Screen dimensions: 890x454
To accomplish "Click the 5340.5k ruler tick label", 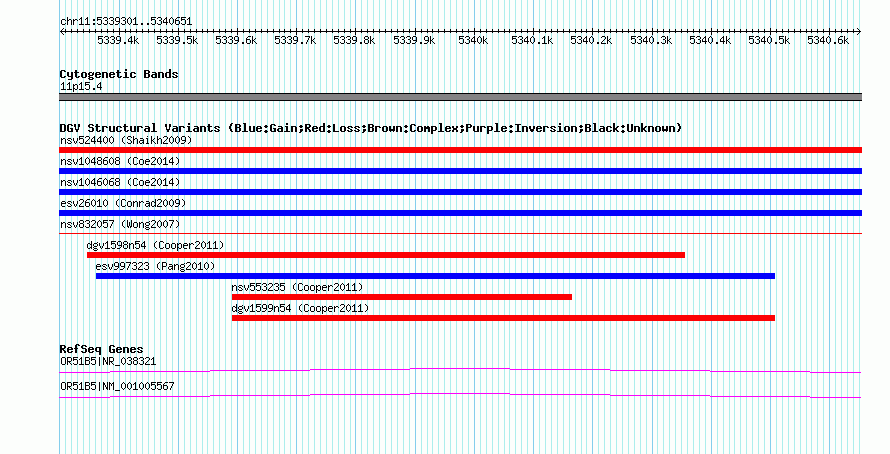I will pyautogui.click(x=769, y=40).
